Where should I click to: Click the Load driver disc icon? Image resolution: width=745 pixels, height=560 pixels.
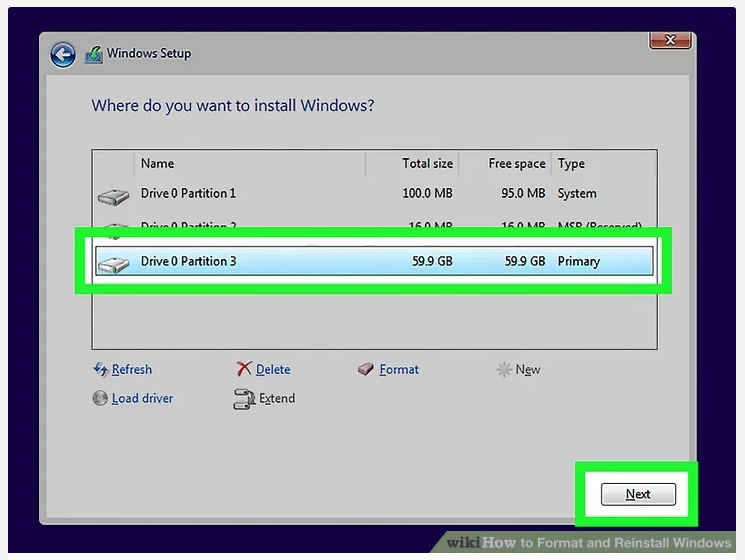pos(100,398)
